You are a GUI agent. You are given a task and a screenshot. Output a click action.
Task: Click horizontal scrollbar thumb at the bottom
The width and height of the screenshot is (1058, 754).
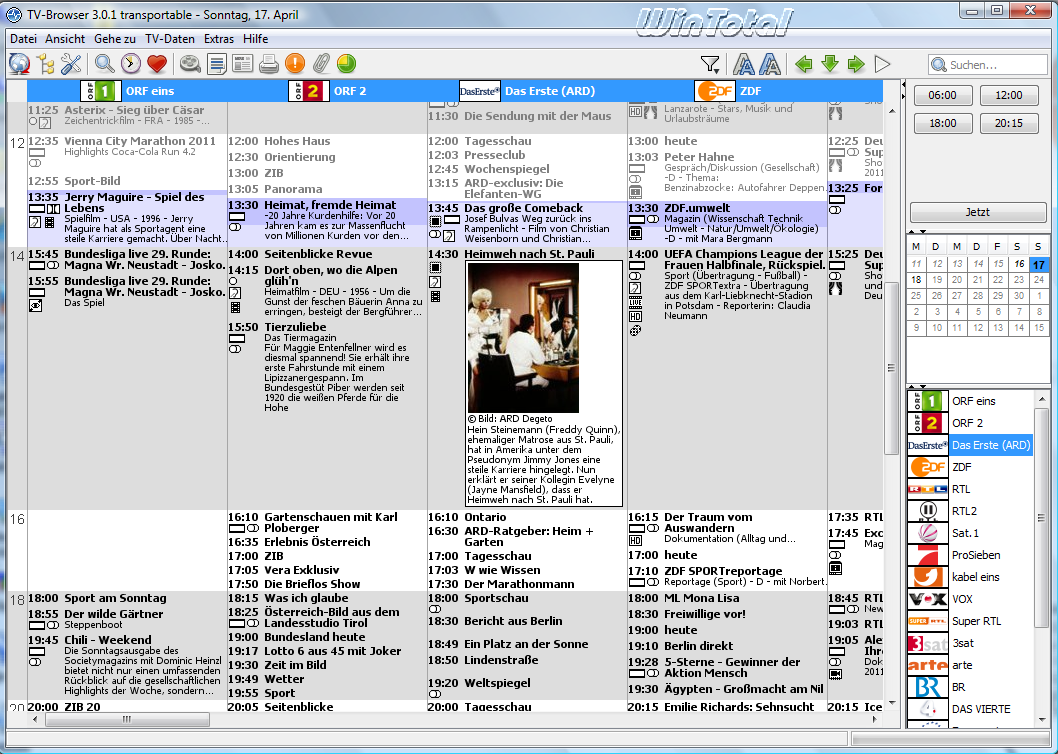pyautogui.click(x=127, y=720)
